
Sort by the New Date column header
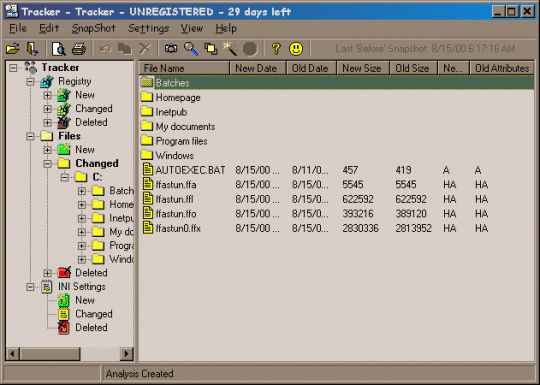coord(258,68)
